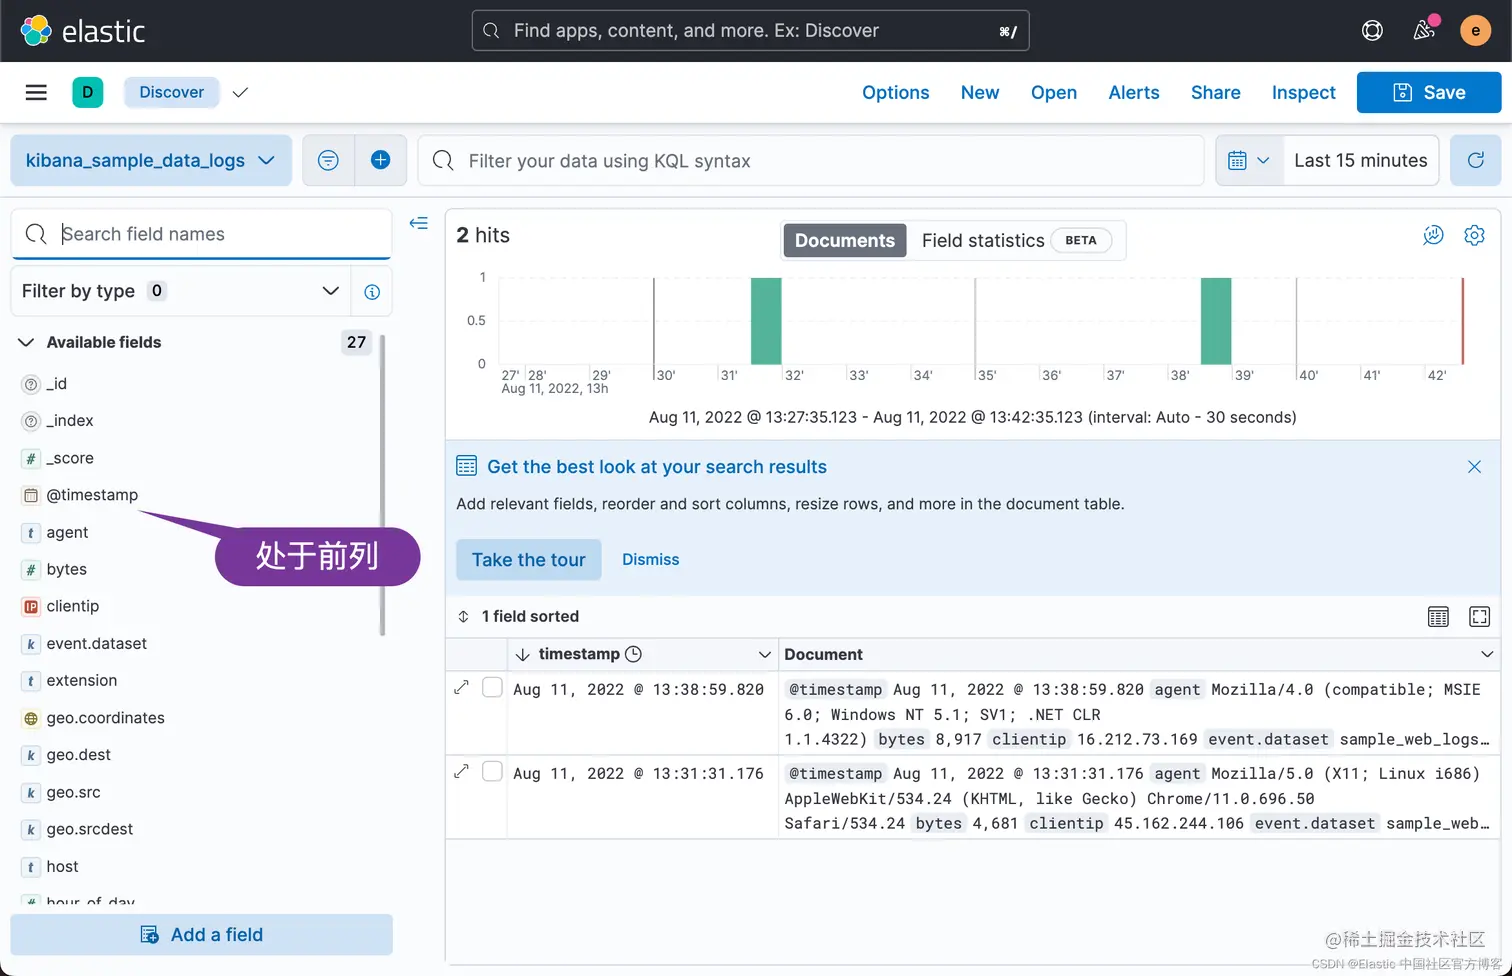Open the display options table icon
Screen dimensions: 1512x976
coord(1438,616)
